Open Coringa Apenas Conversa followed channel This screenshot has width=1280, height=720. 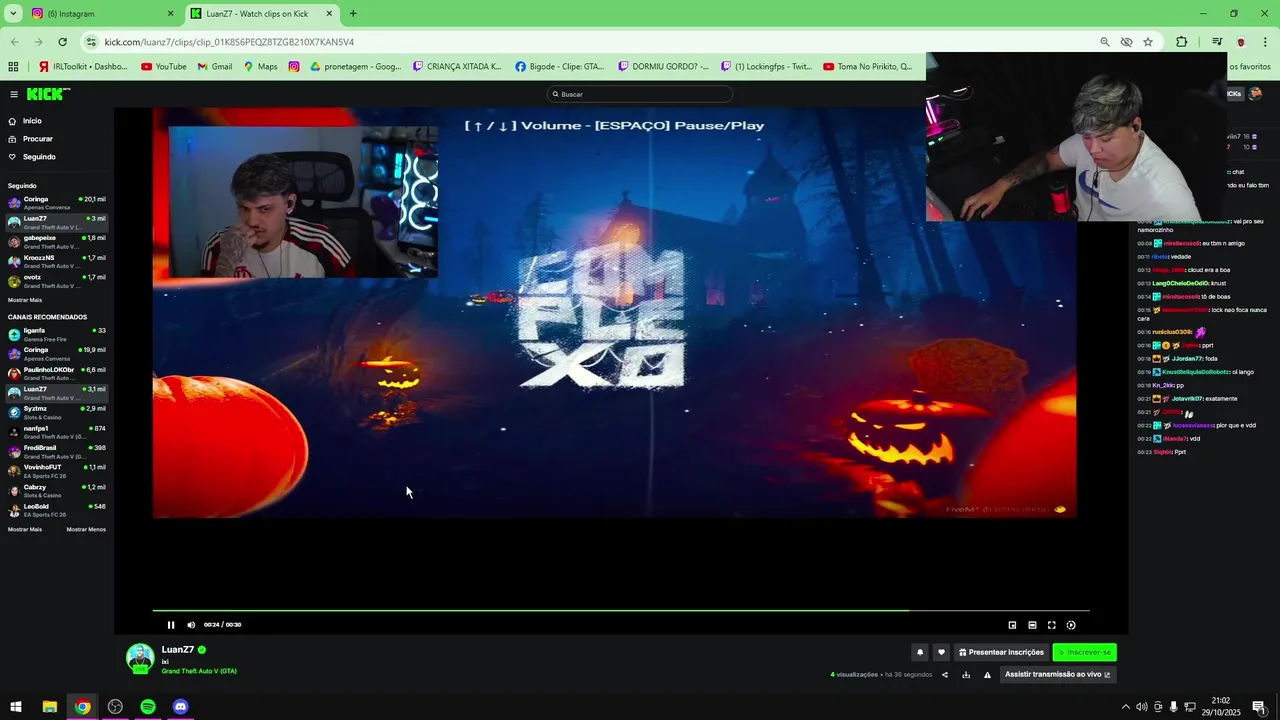pos(57,203)
